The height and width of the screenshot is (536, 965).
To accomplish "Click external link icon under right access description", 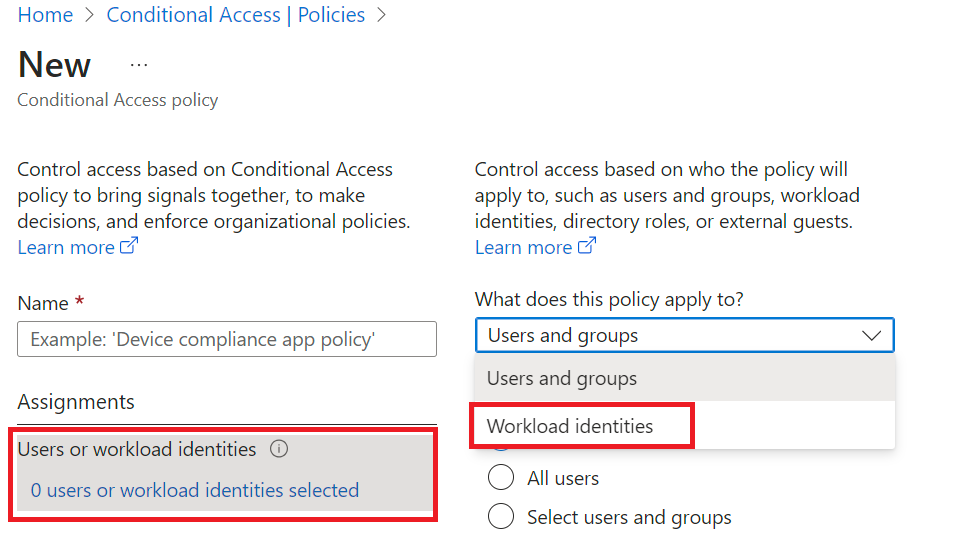I will coord(586,246).
